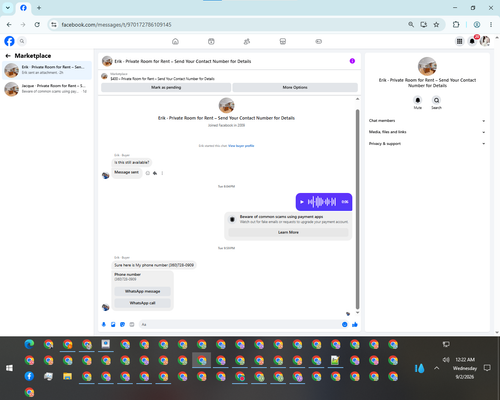
Task: Seek within the voice message waveform
Action: (x=322, y=202)
